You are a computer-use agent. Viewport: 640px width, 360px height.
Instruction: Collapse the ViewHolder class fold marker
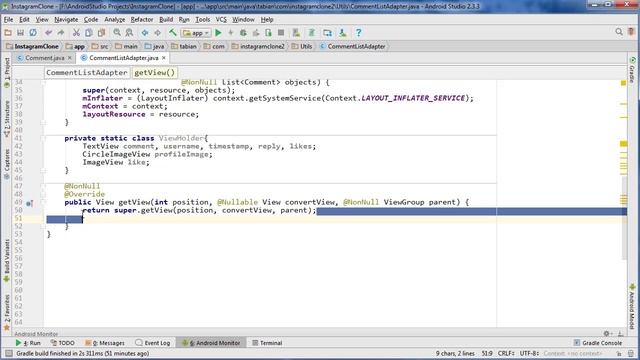pyautogui.click(x=43, y=138)
